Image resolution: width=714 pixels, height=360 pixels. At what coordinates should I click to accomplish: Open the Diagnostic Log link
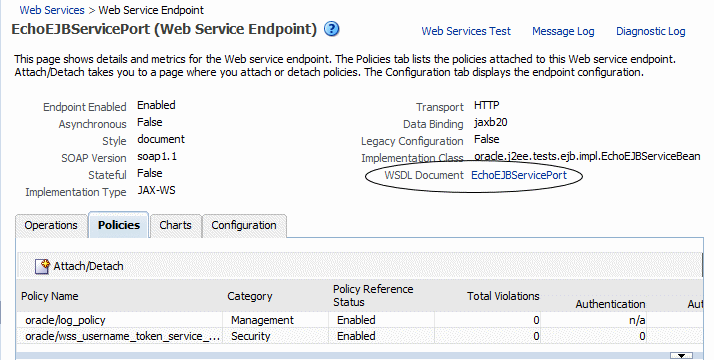coord(651,31)
